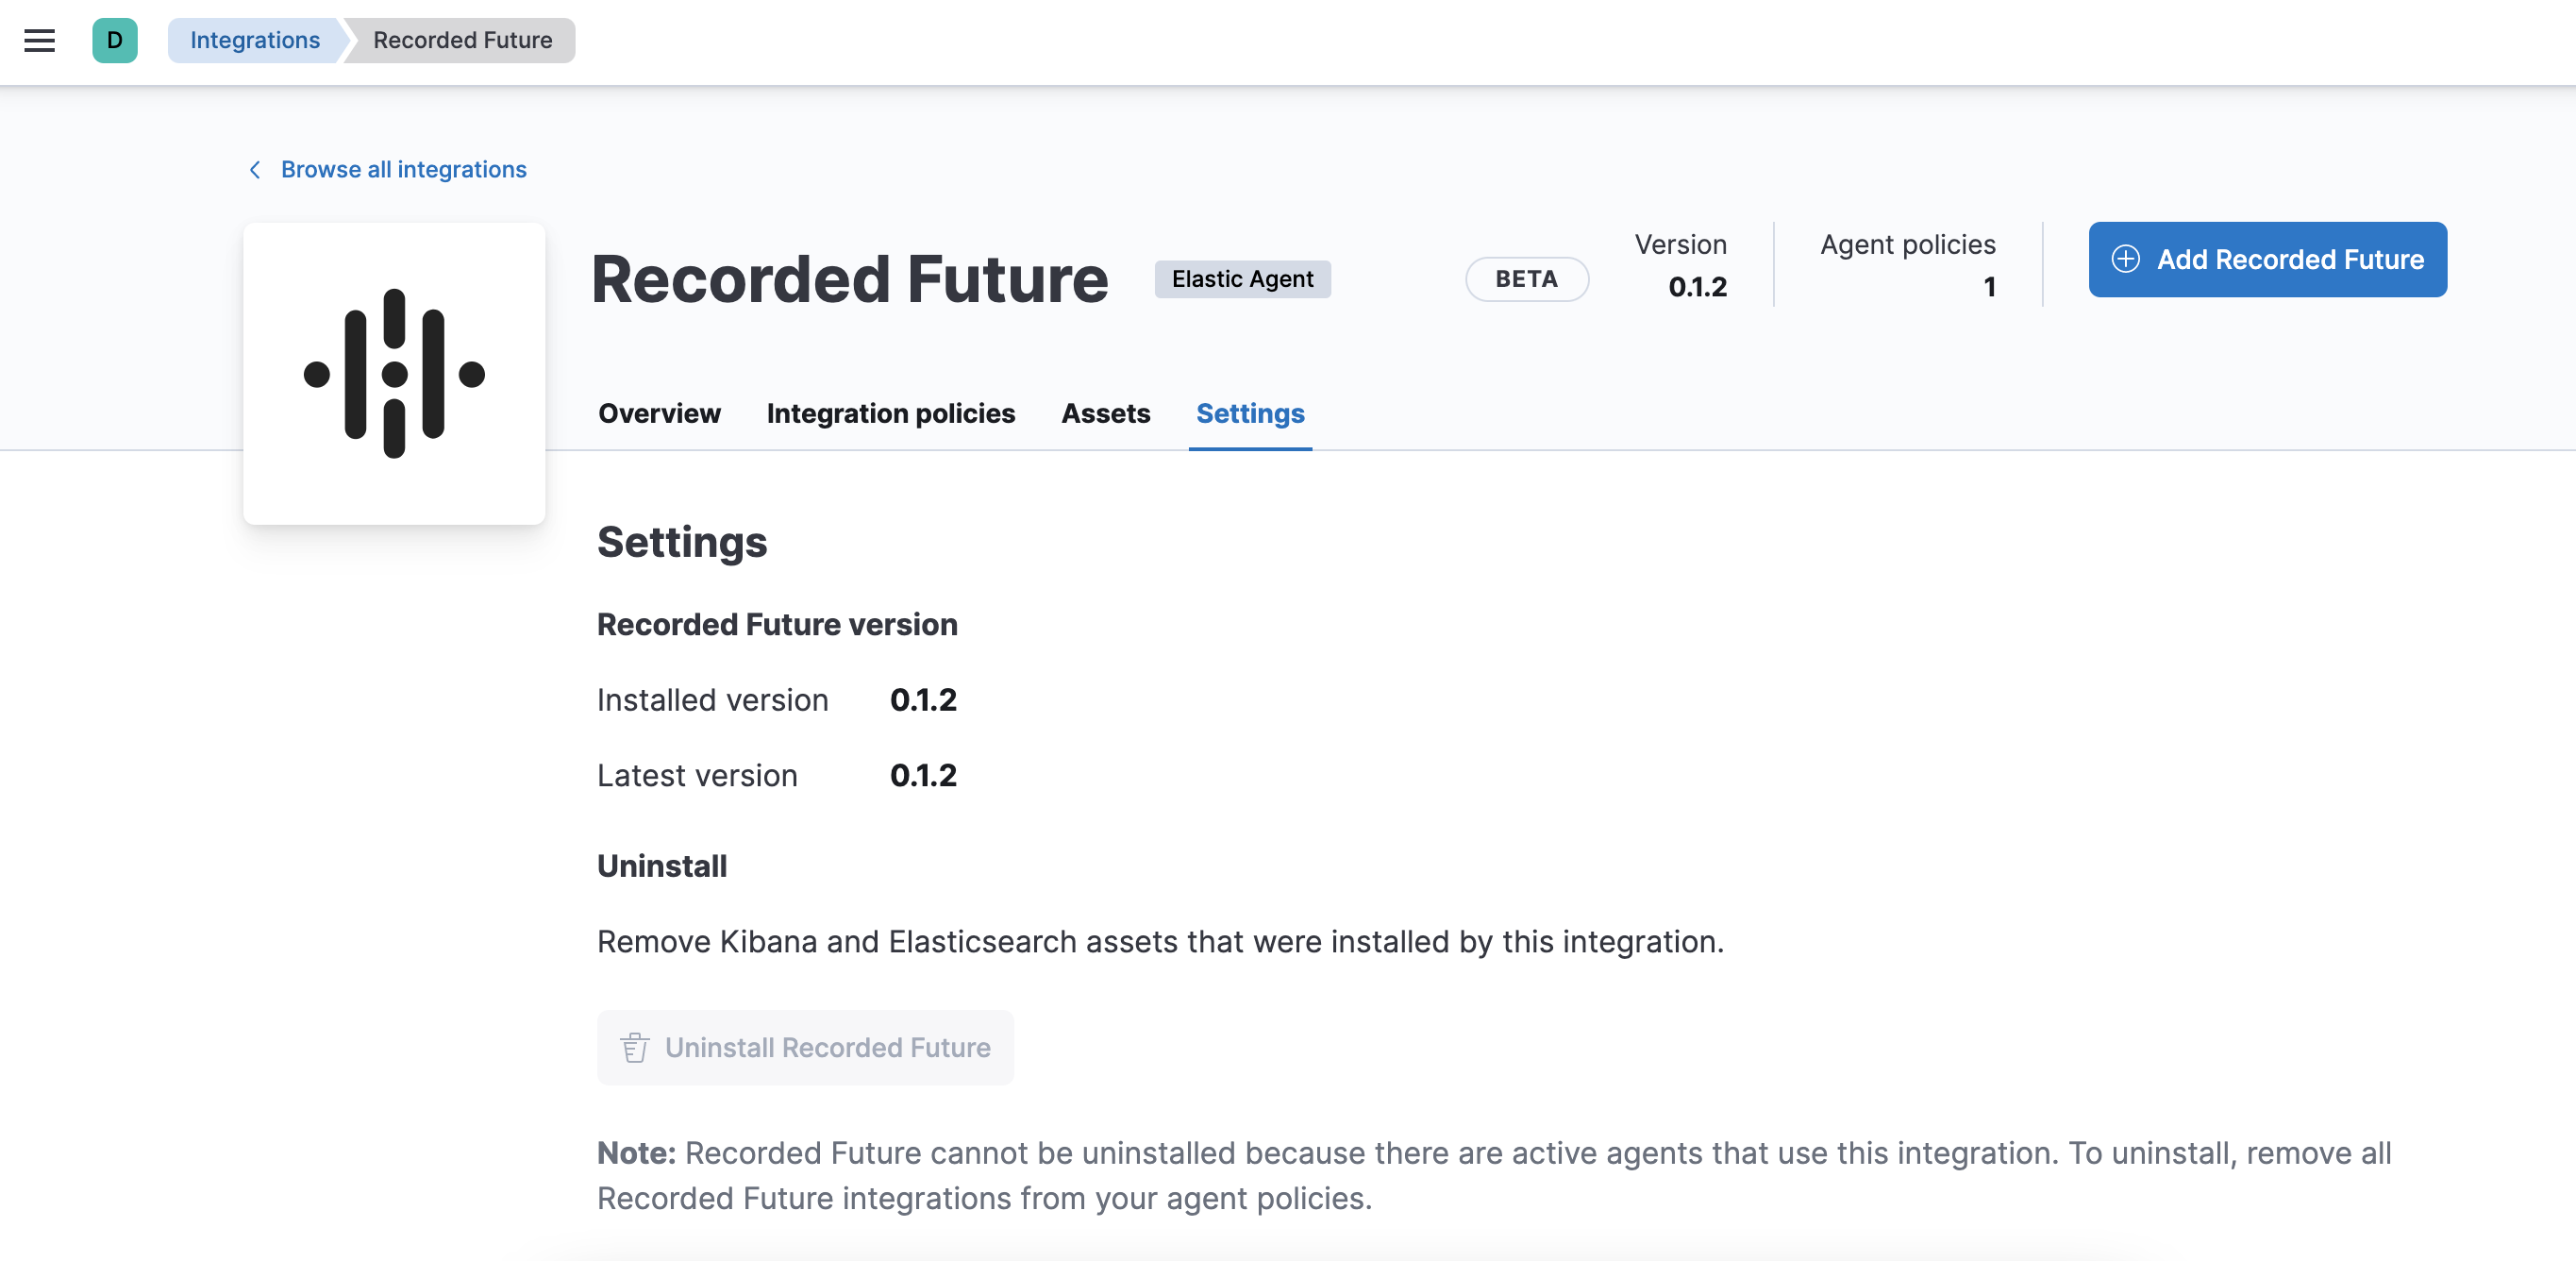Open Integrations breadcrumb

pos(255,41)
